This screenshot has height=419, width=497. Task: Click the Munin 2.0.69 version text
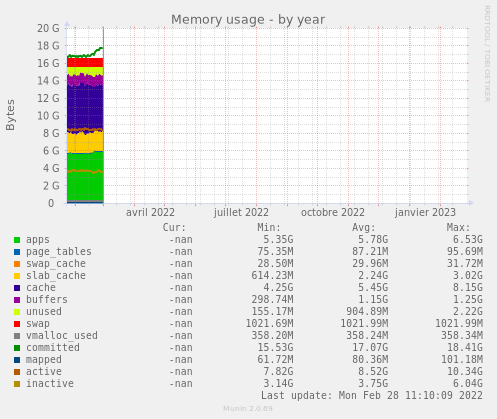pos(248,408)
